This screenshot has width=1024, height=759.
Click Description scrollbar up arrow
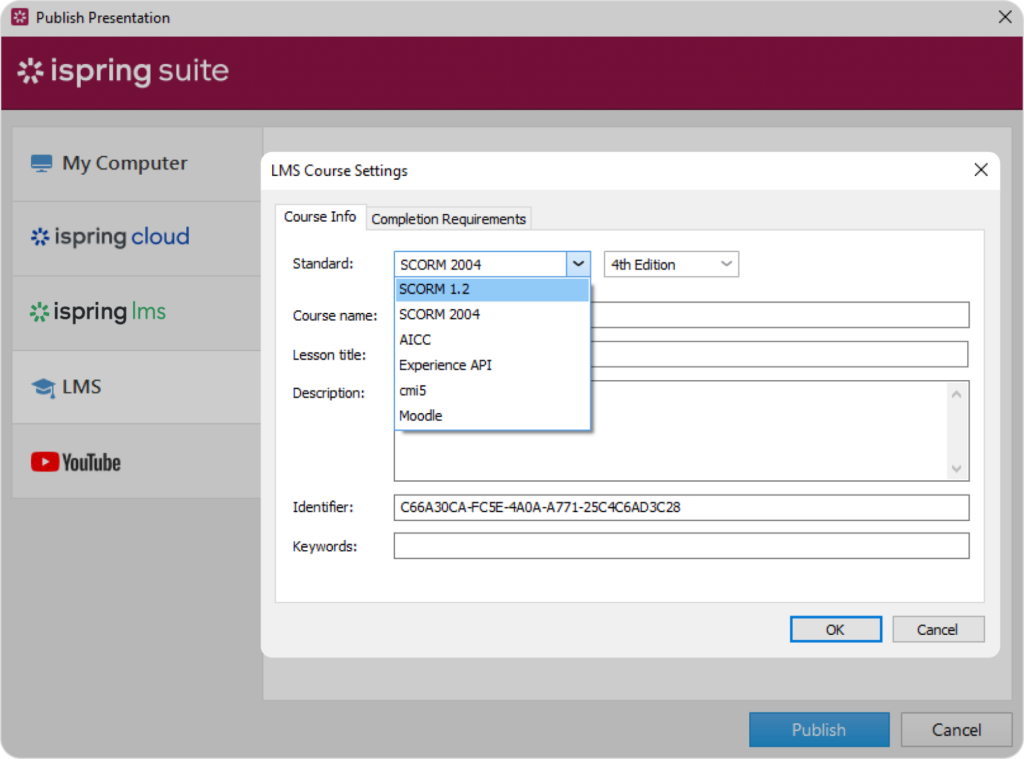click(x=956, y=394)
